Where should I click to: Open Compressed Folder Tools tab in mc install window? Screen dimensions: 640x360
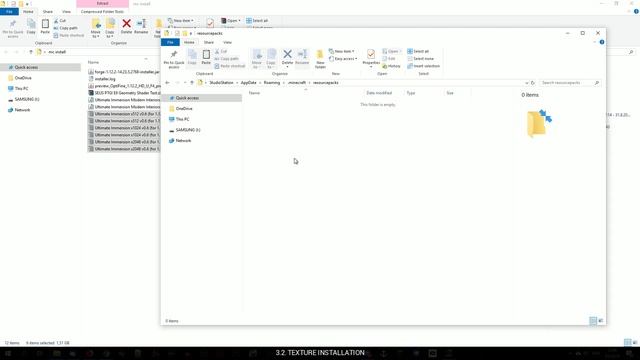102,12
